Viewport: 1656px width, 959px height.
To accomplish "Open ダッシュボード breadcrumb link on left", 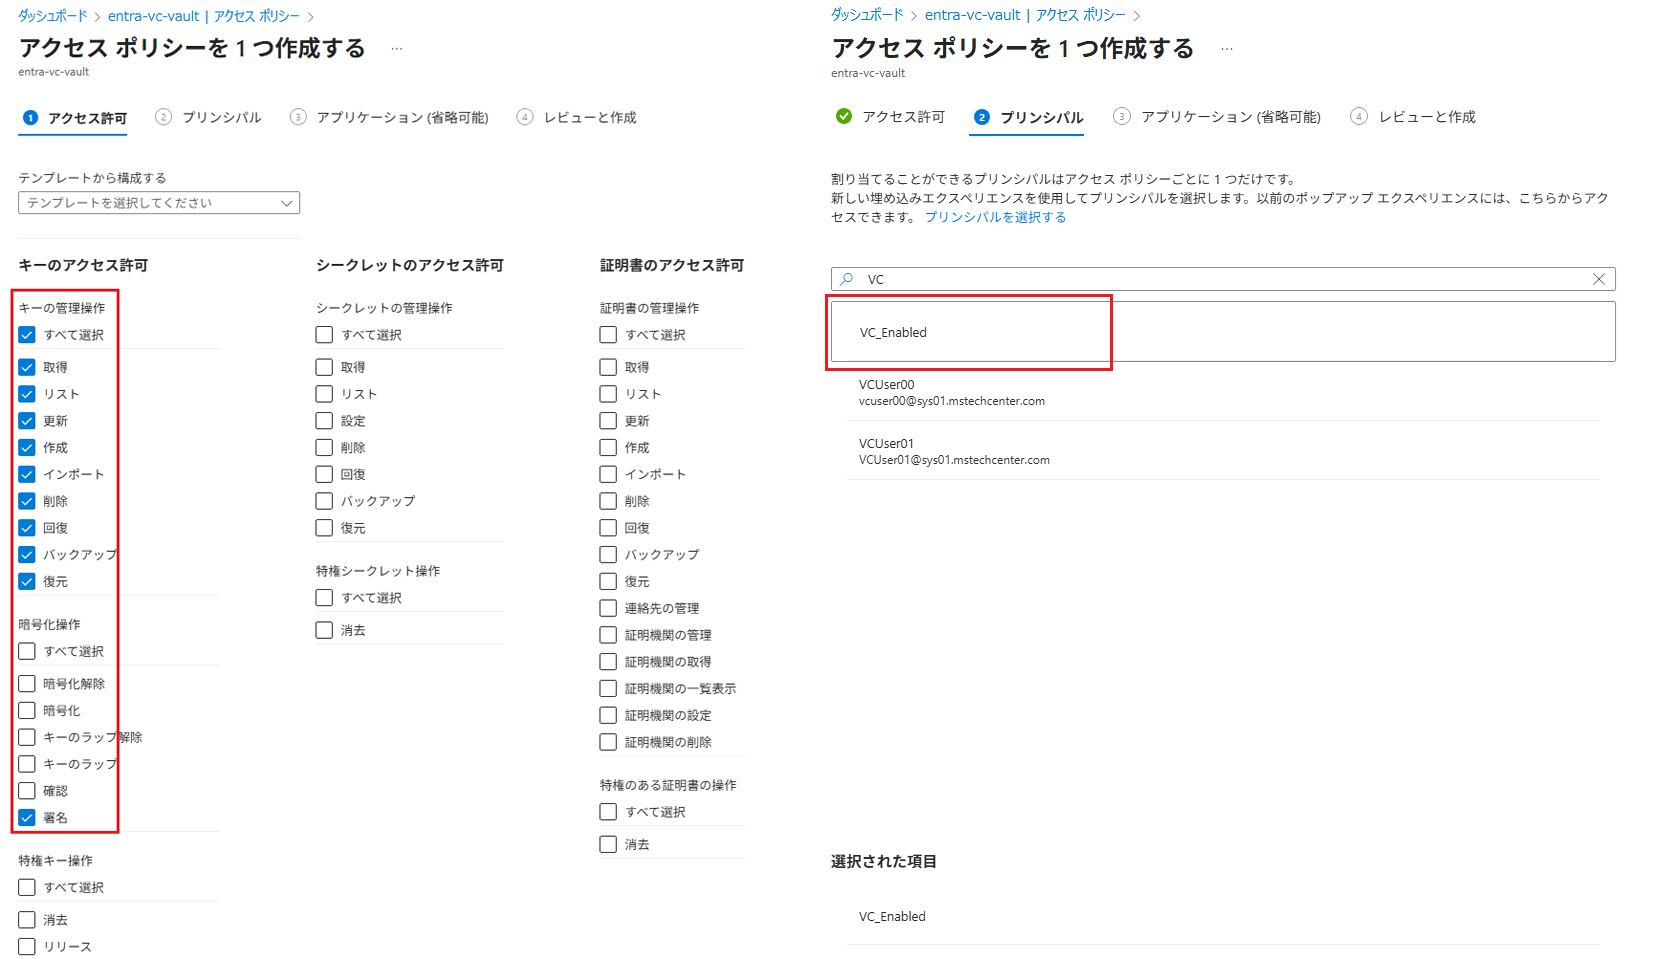I will (53, 16).
